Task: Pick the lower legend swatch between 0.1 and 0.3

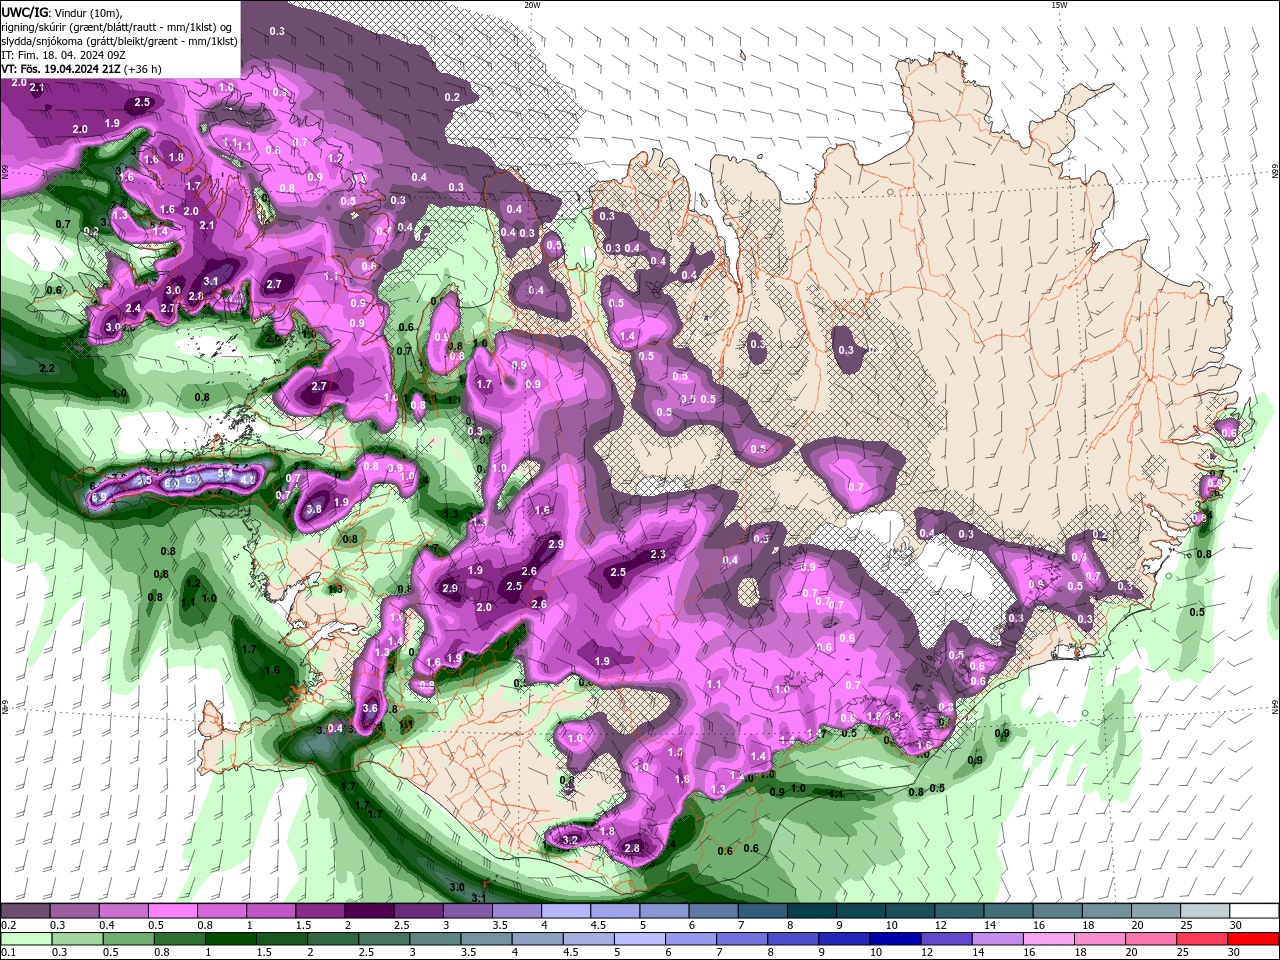Action: pos(25,938)
